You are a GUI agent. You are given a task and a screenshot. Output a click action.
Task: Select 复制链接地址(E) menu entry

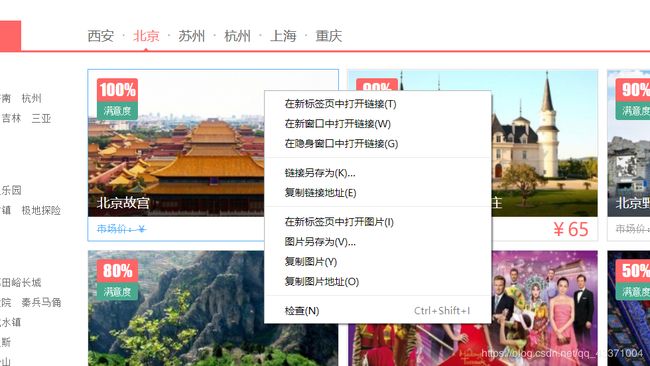(x=378, y=193)
